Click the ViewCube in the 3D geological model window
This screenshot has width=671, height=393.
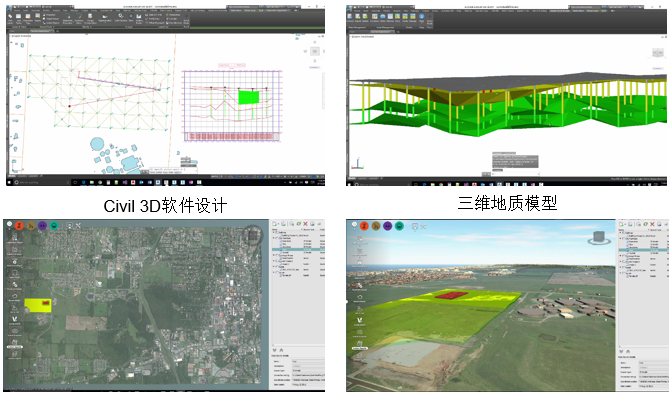pos(657,54)
